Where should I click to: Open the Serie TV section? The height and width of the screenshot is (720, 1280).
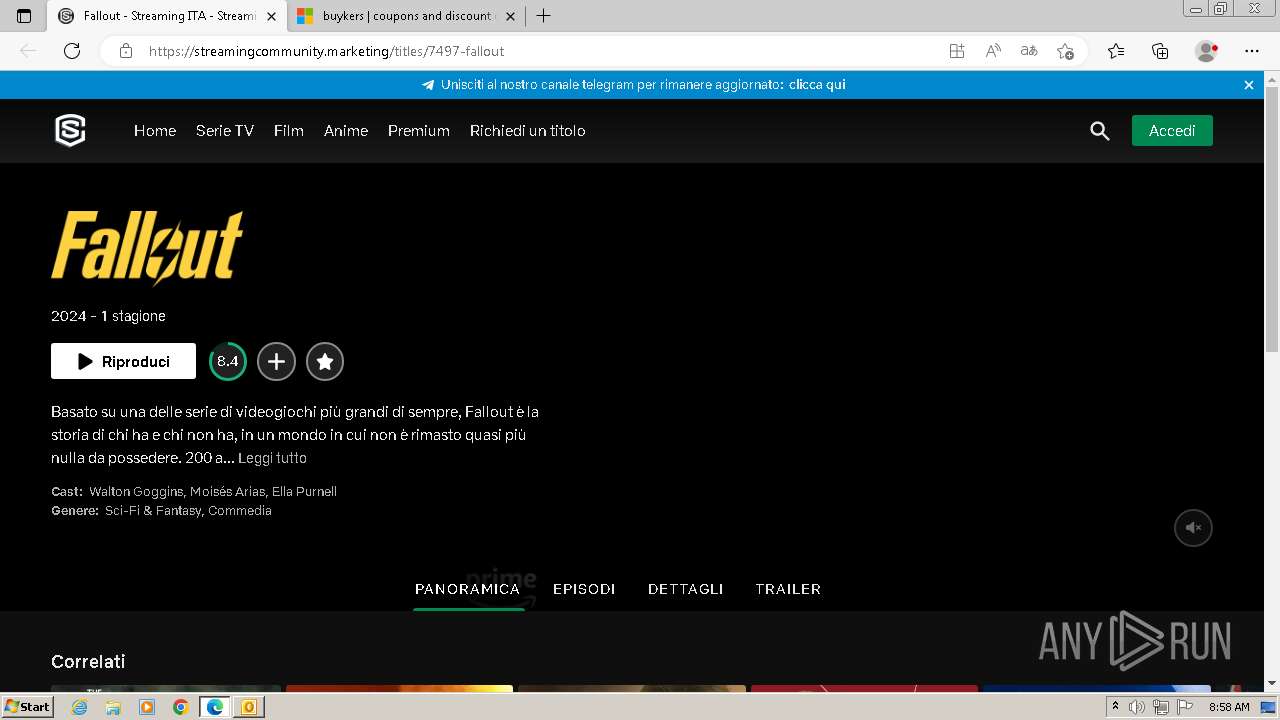(x=225, y=131)
